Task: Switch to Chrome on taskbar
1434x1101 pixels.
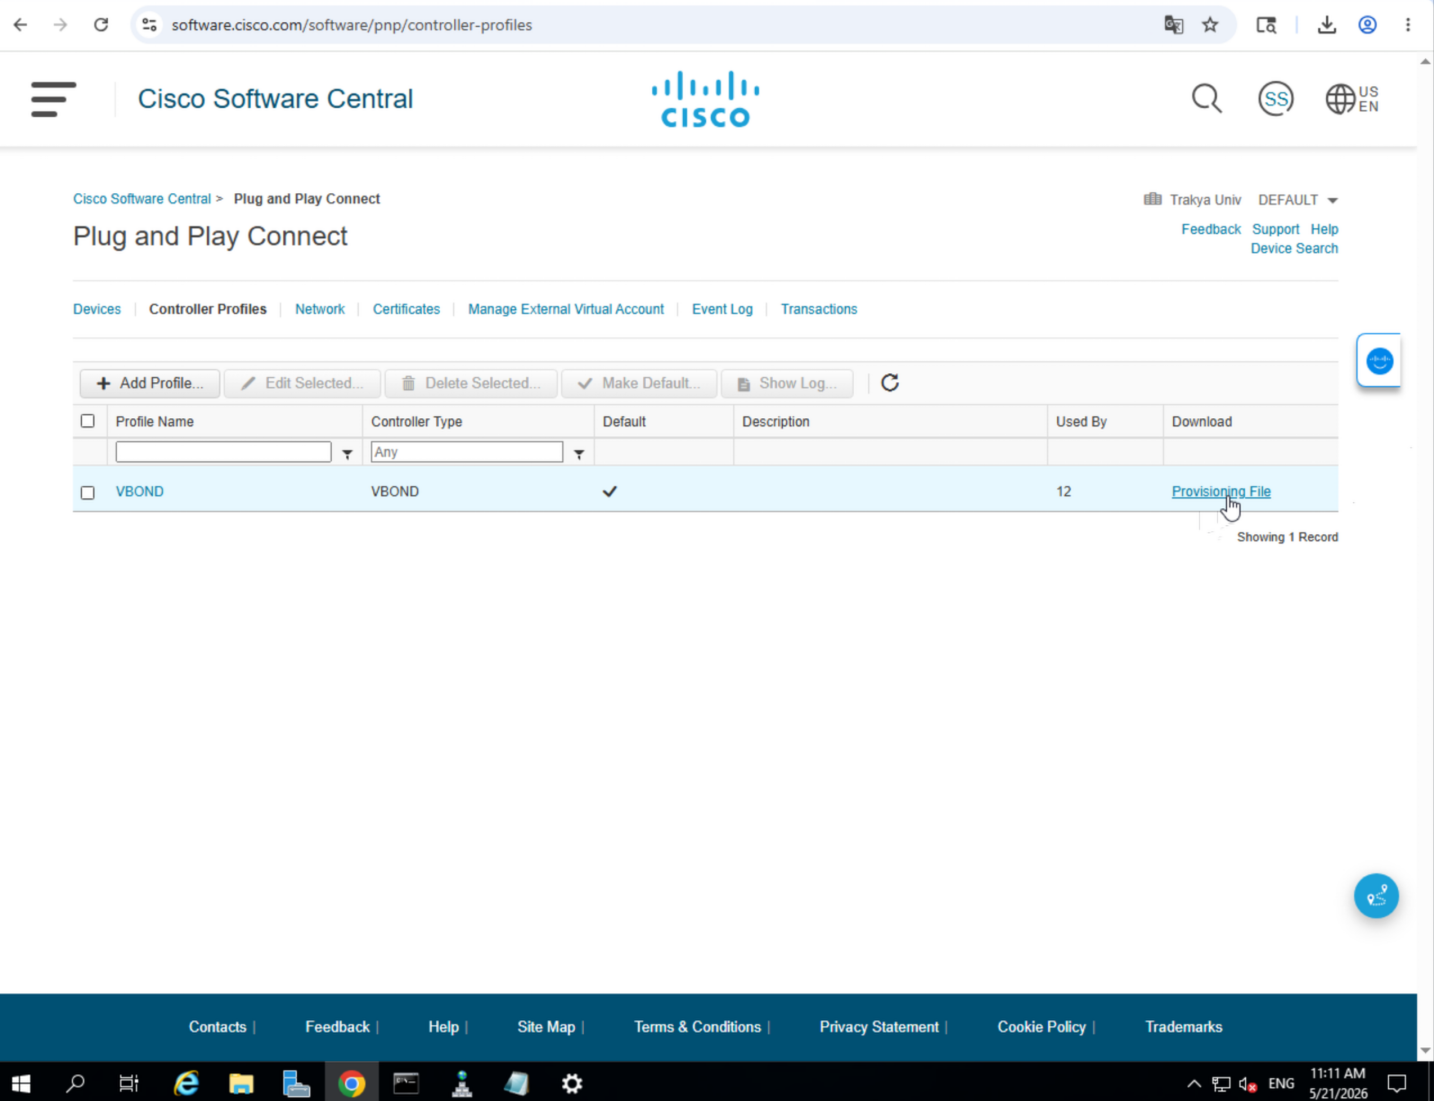Action: coord(351,1083)
